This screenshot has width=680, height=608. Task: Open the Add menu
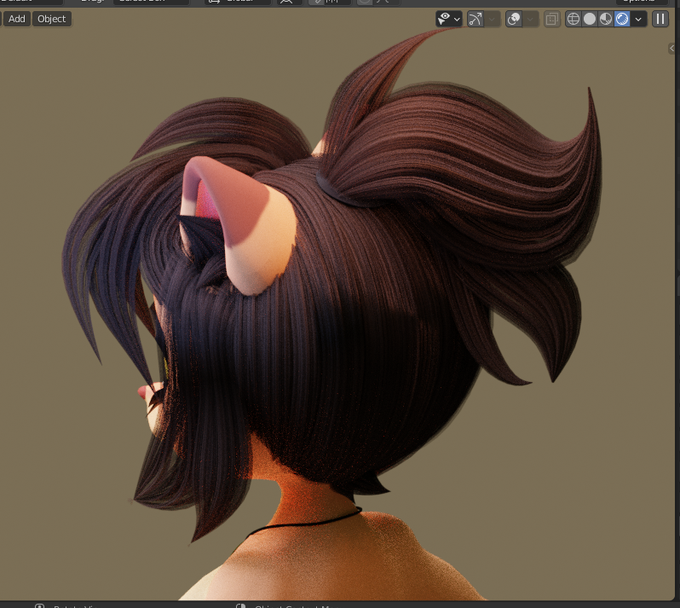(16, 19)
